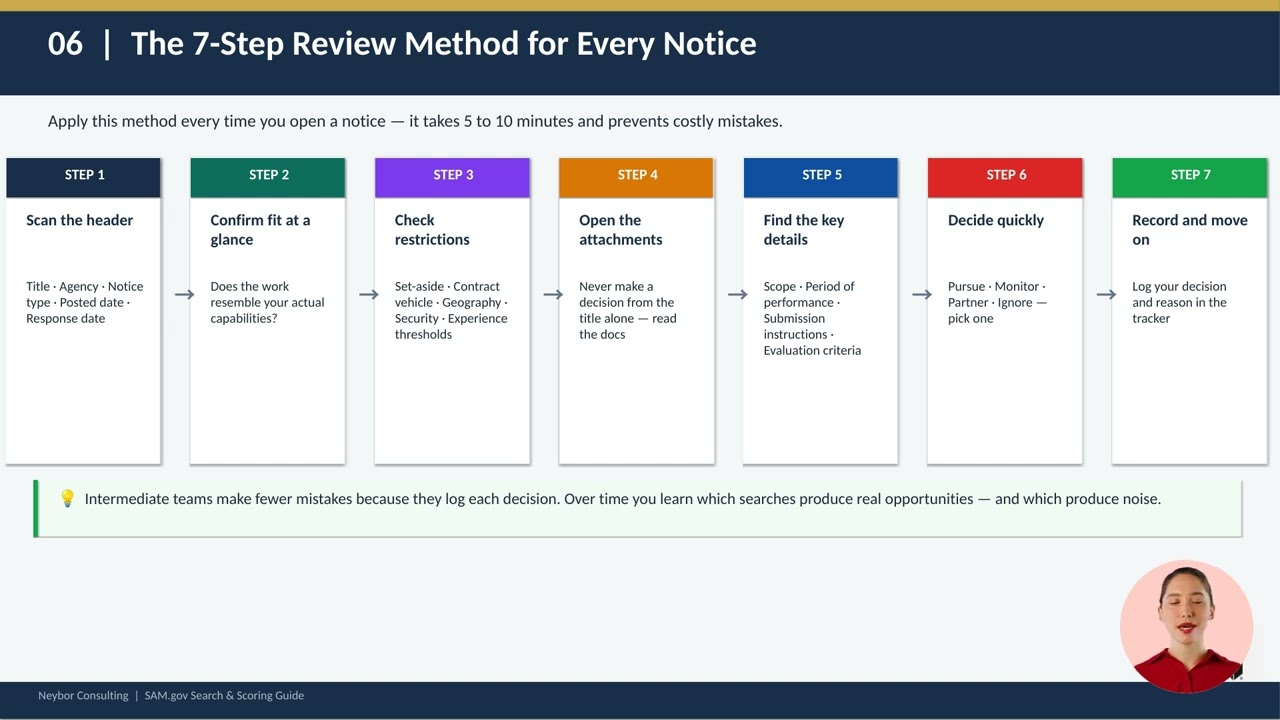Click the 'Title · Agency · Notice type' description

coord(85,302)
